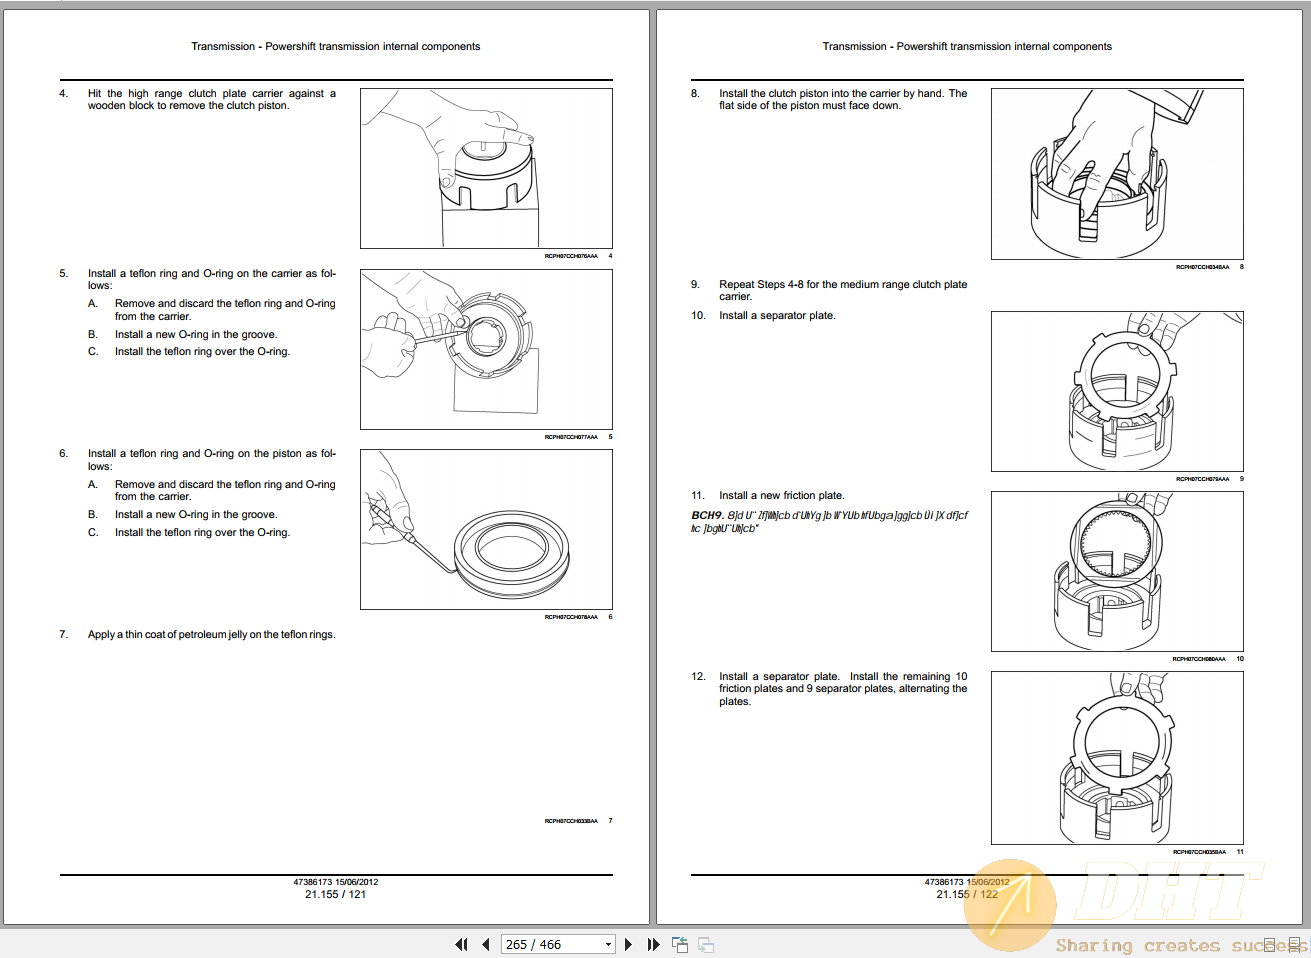Return to the previous view
The width and height of the screenshot is (1311, 958).
pos(680,944)
